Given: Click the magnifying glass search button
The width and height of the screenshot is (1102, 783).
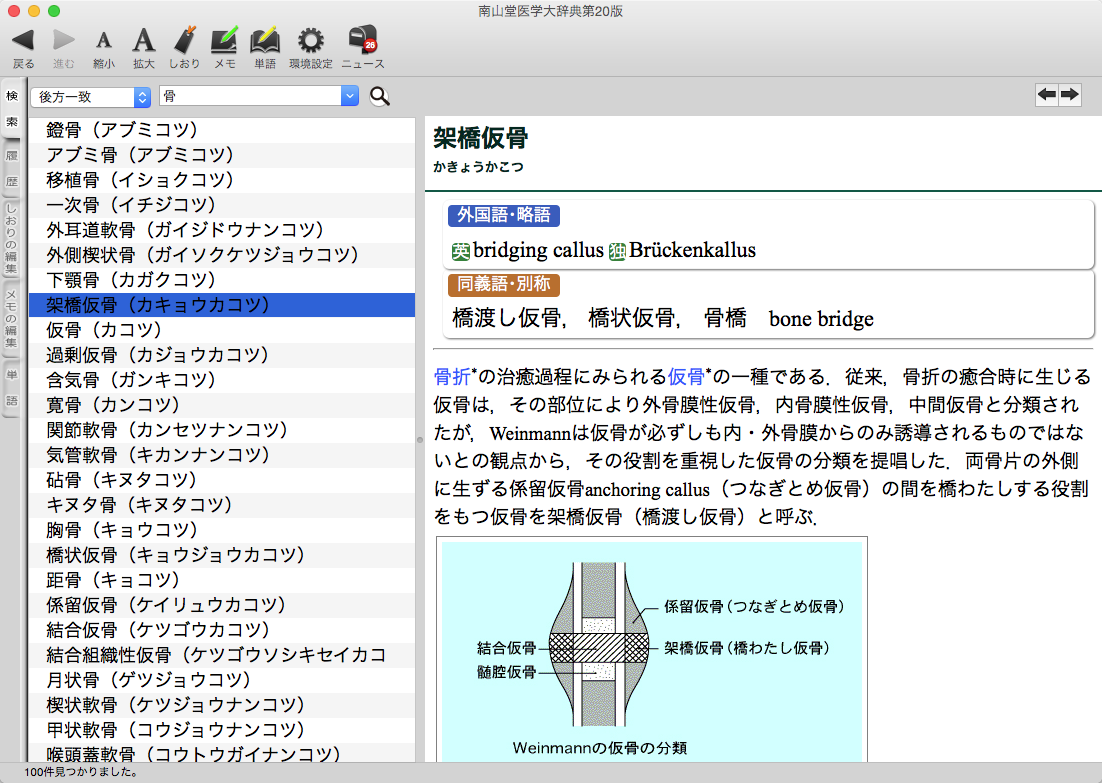Looking at the screenshot, I should pos(380,96).
